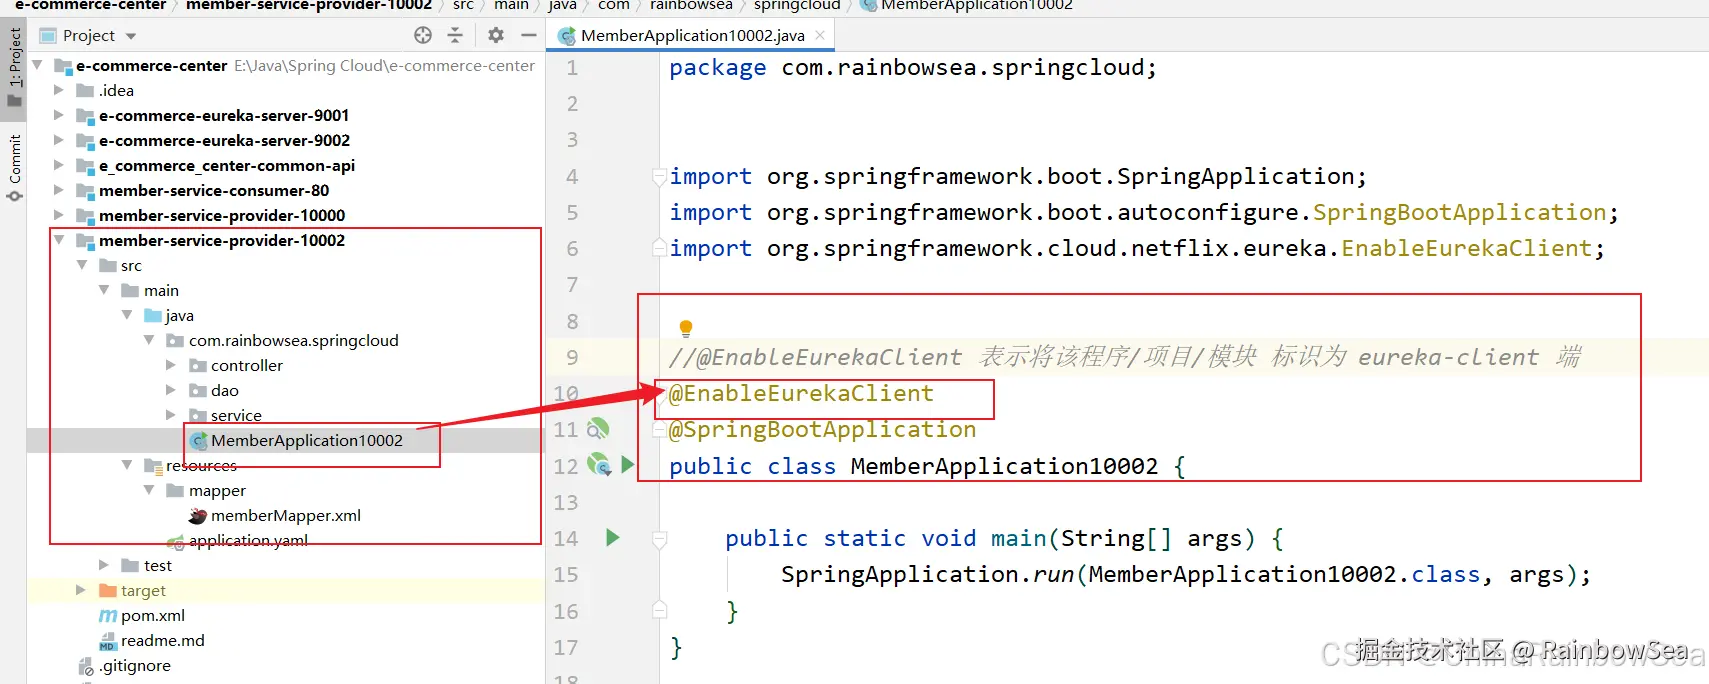This screenshot has width=1709, height=684.
Task: Expand the dao package arrow
Action: pos(171,390)
